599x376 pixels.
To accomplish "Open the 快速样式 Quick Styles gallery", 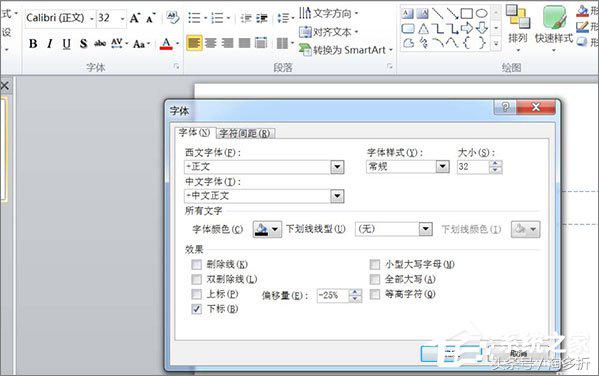I will pyautogui.click(x=554, y=28).
